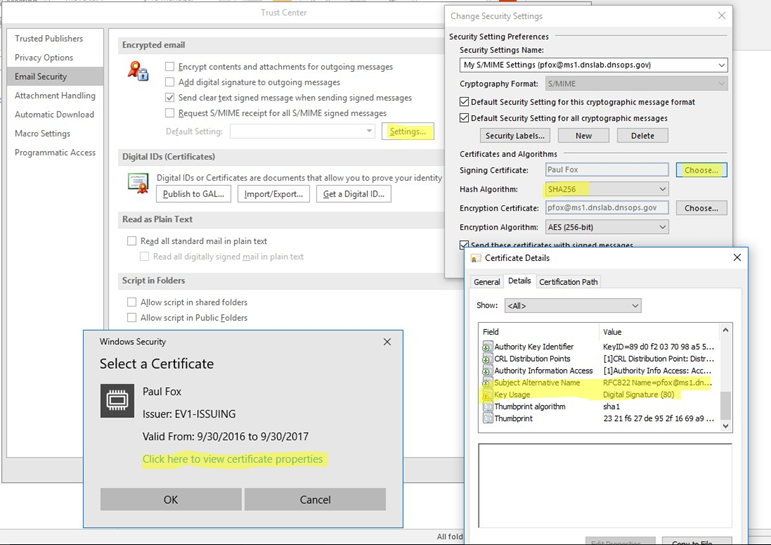
Task: Click Security Labels... button
Action: pyautogui.click(x=515, y=136)
